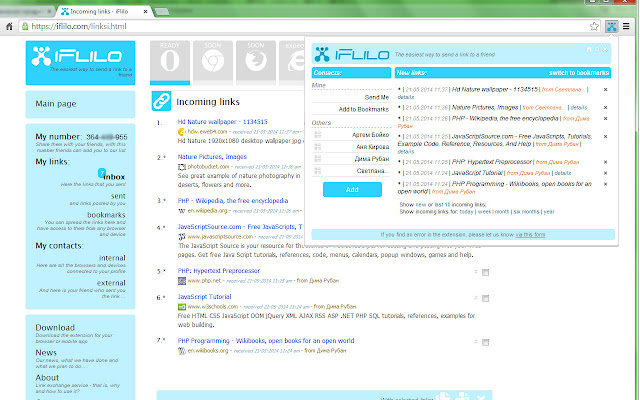
Task: Remove the JavaScriptSource.com link in the popup
Action: (605, 136)
